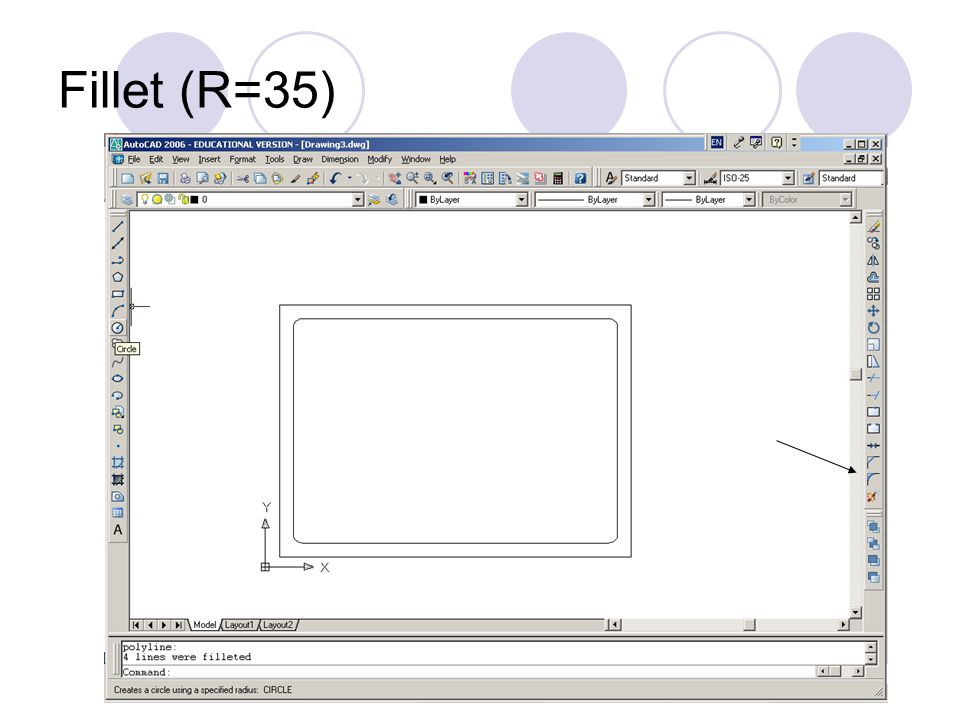
Task: Click the vertical scrollbar up arrow
Action: point(856,217)
